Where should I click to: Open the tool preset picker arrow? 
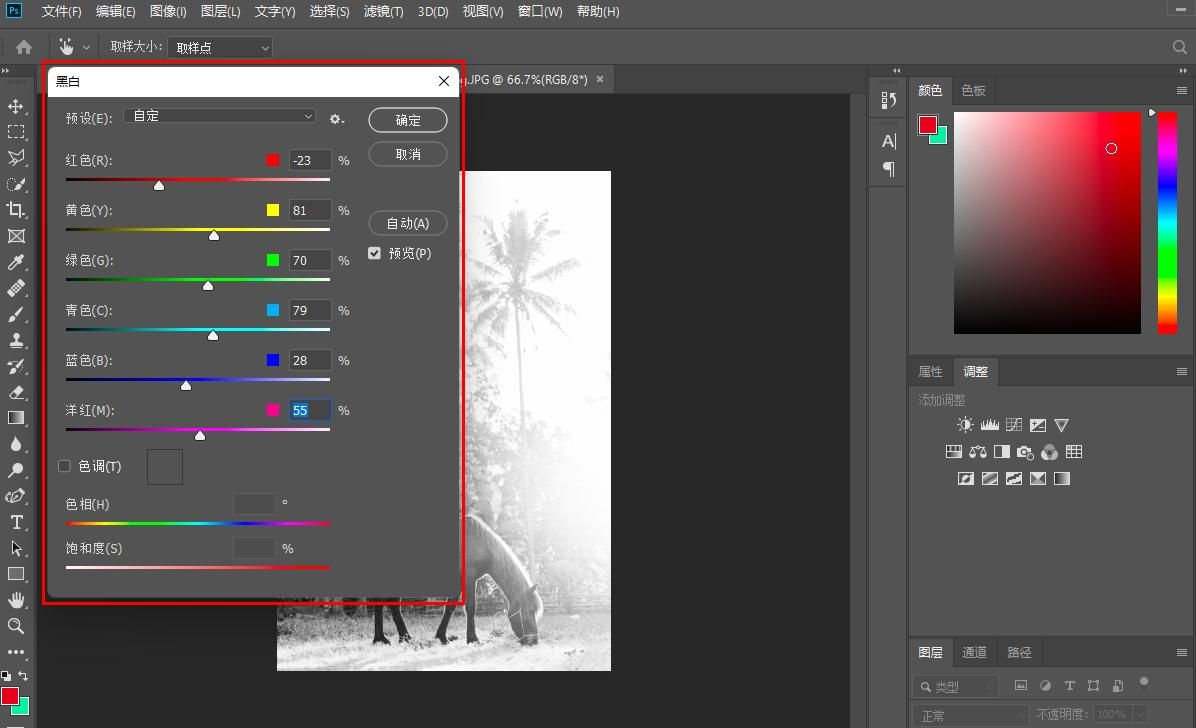pyautogui.click(x=86, y=47)
